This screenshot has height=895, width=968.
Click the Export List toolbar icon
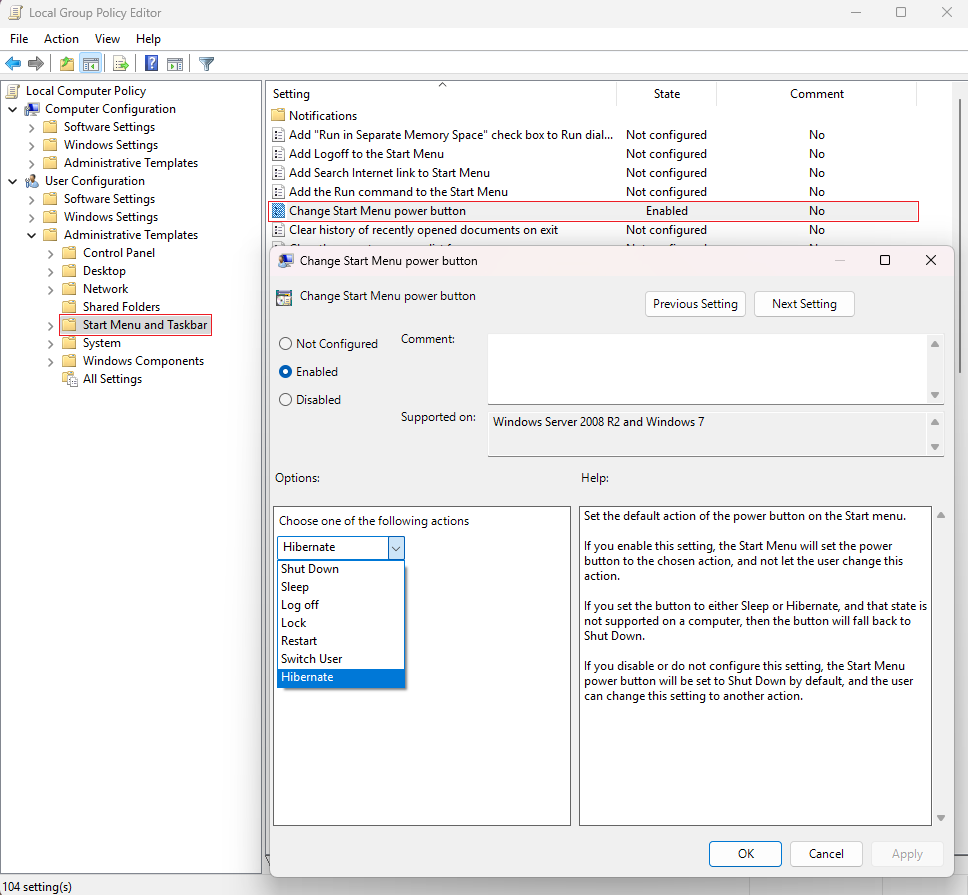tap(121, 64)
